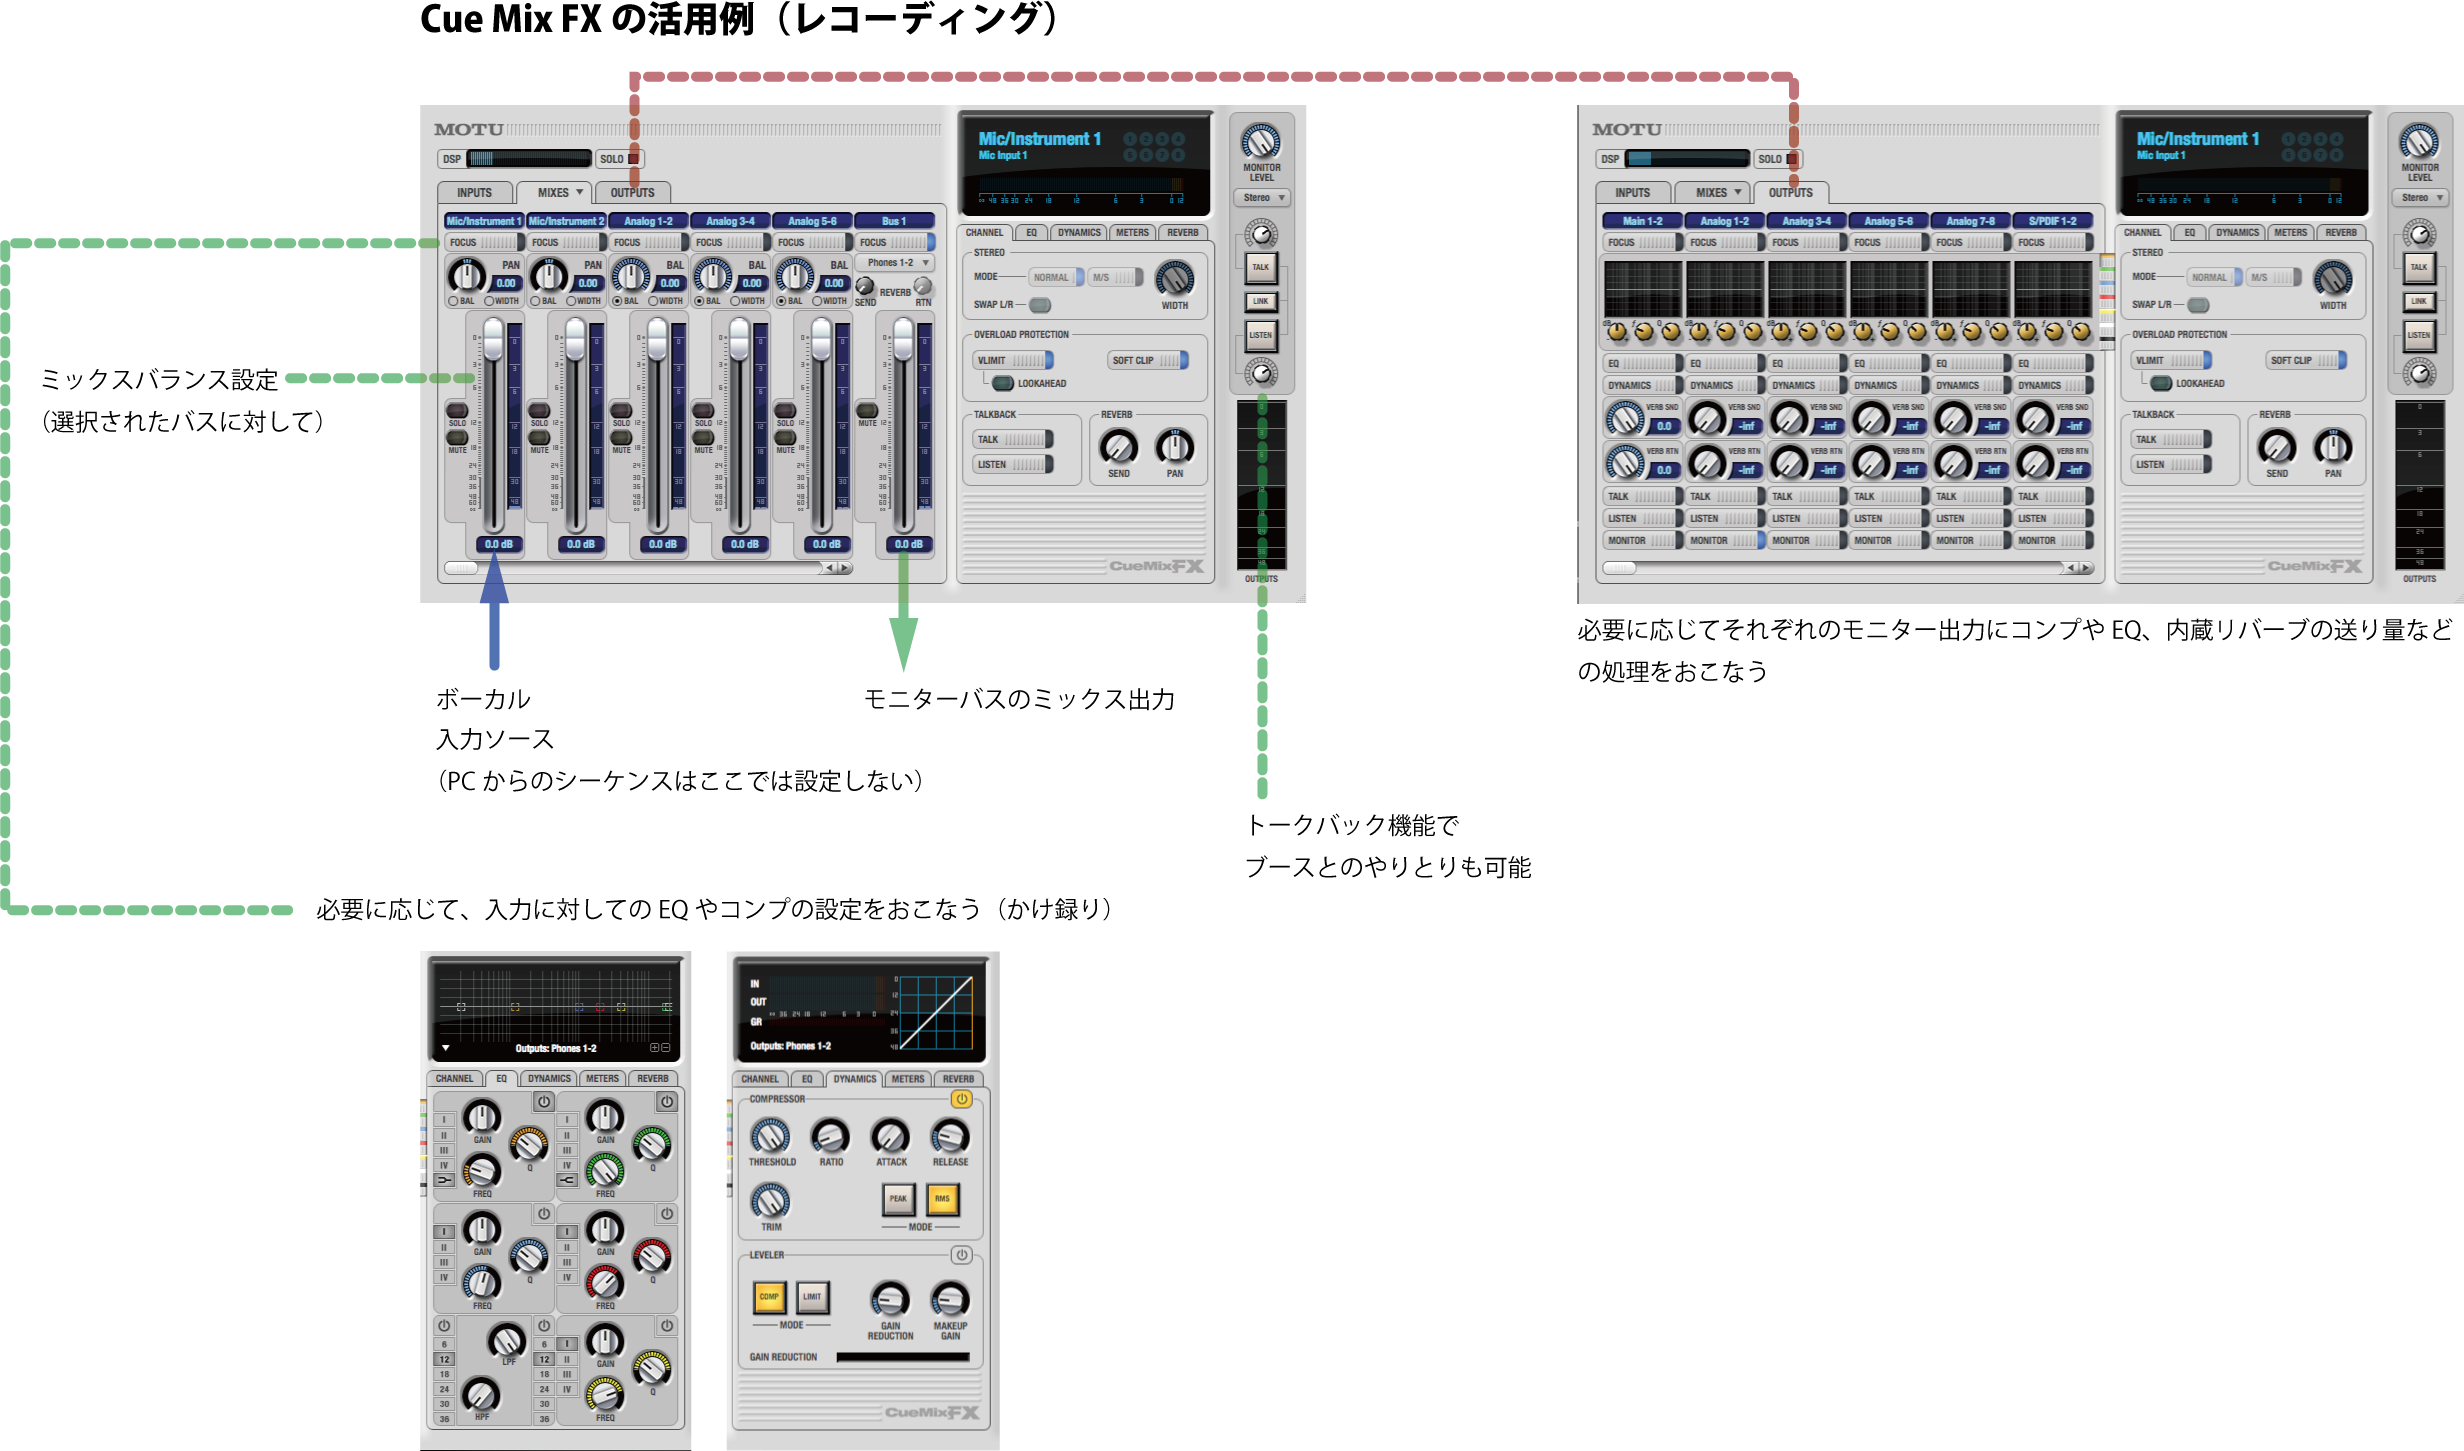Image resolution: width=2464 pixels, height=1451 pixels.
Task: Toggle MONITOR on the Analog 1-2 output strip
Action: tap(1726, 540)
